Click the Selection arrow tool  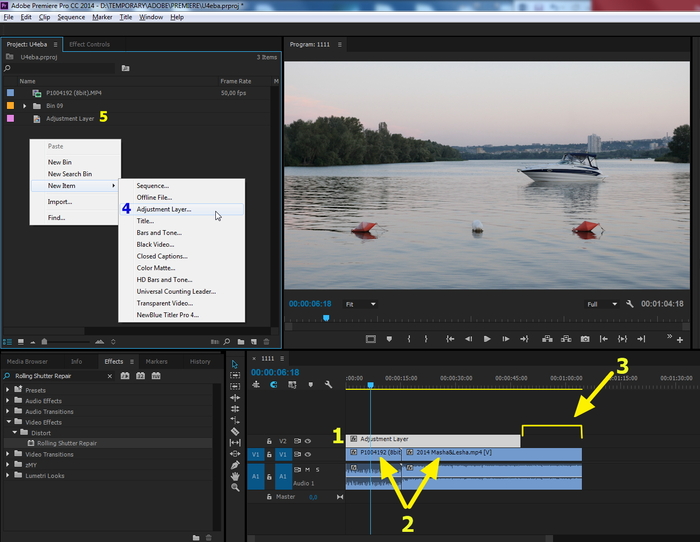click(235, 365)
